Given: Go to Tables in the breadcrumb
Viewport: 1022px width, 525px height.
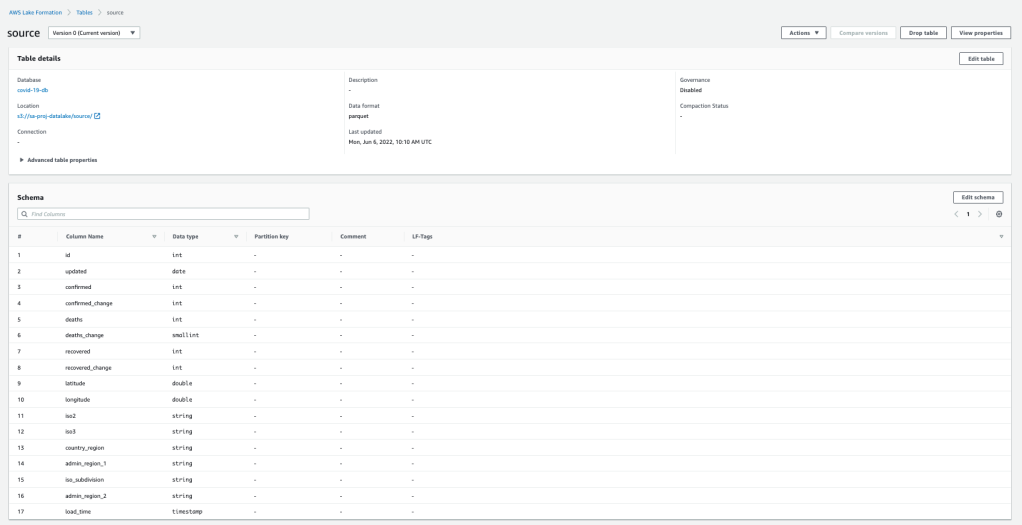Looking at the screenshot, I should (x=85, y=11).
